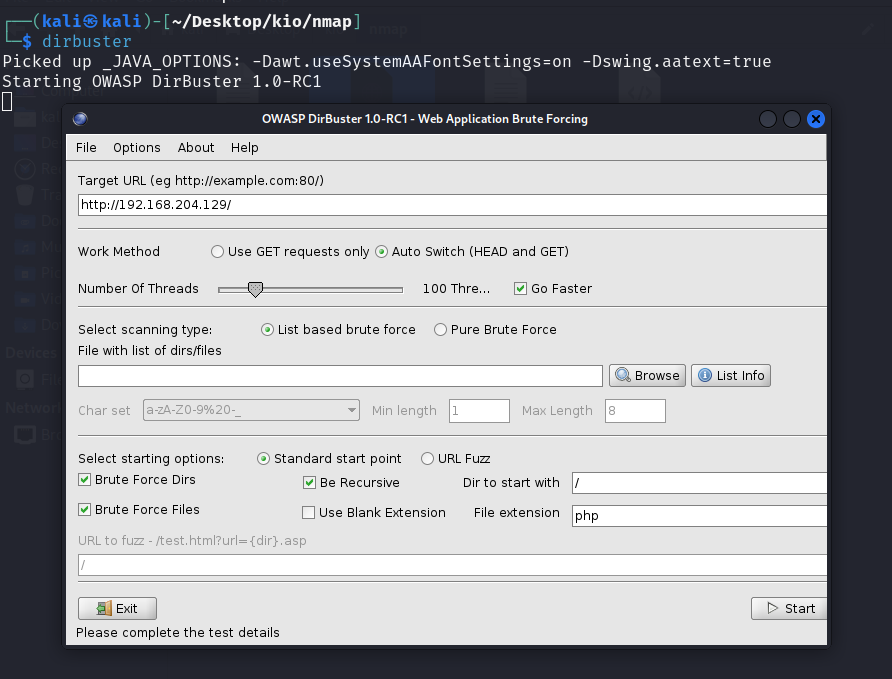
Task: Click the play triangle icon on Start
Action: click(x=773, y=608)
